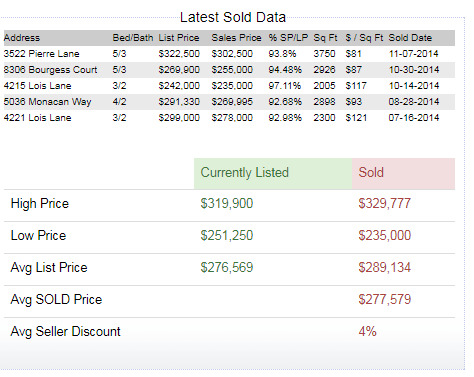474x377 pixels.
Task: Click the 4% Avg Seller Discount value
Action: pos(367,332)
